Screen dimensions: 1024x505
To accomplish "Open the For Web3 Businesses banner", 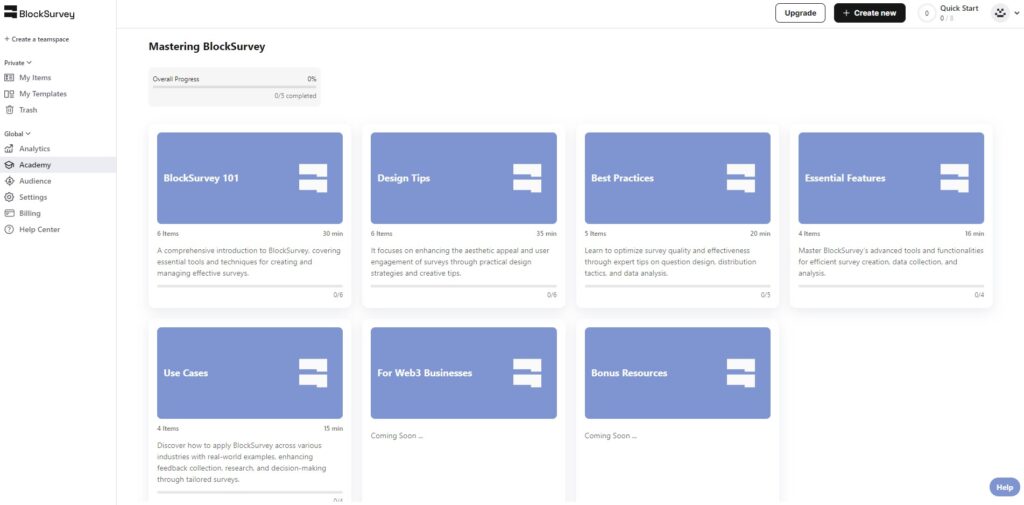I will point(464,373).
